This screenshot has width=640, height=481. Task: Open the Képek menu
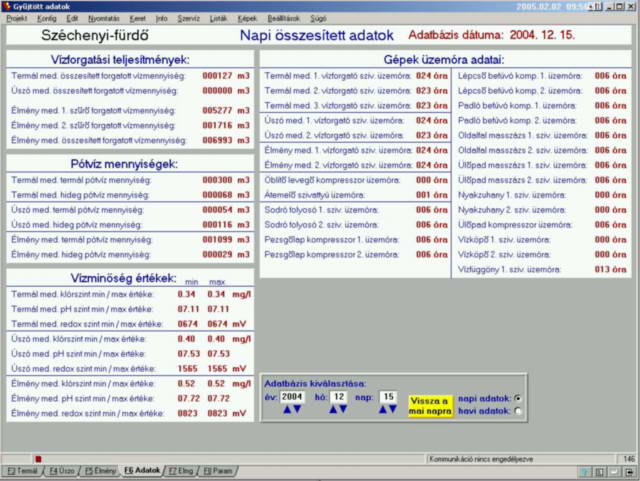coord(247,19)
